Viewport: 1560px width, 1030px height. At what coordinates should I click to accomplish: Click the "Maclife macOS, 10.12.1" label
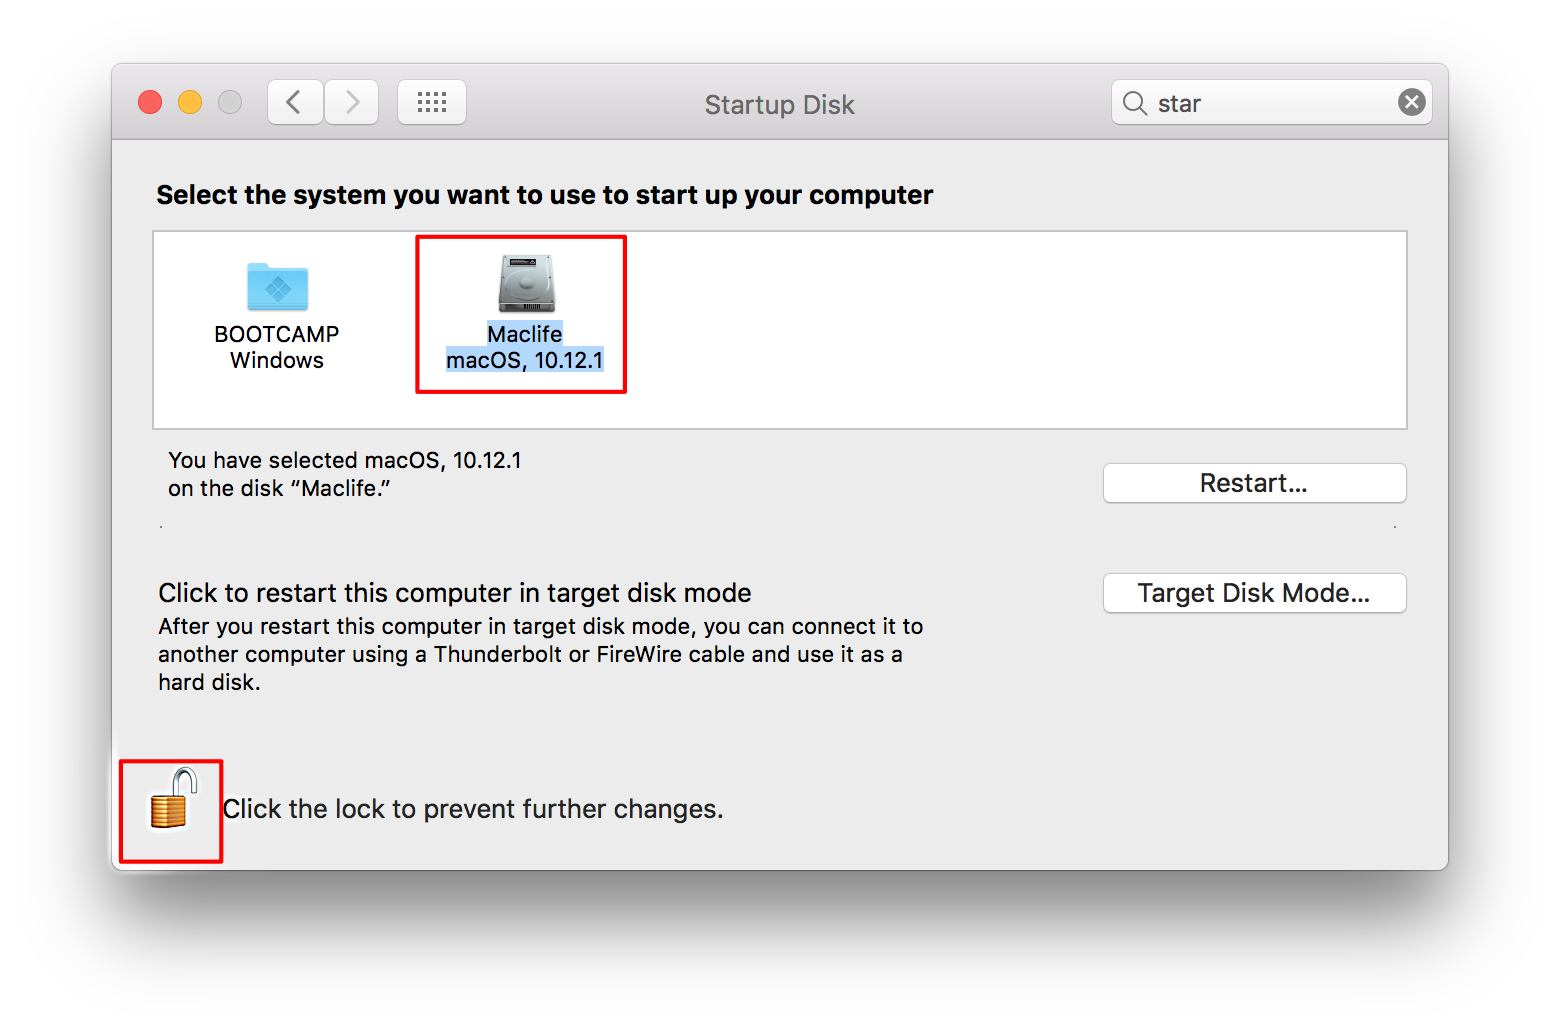point(525,347)
